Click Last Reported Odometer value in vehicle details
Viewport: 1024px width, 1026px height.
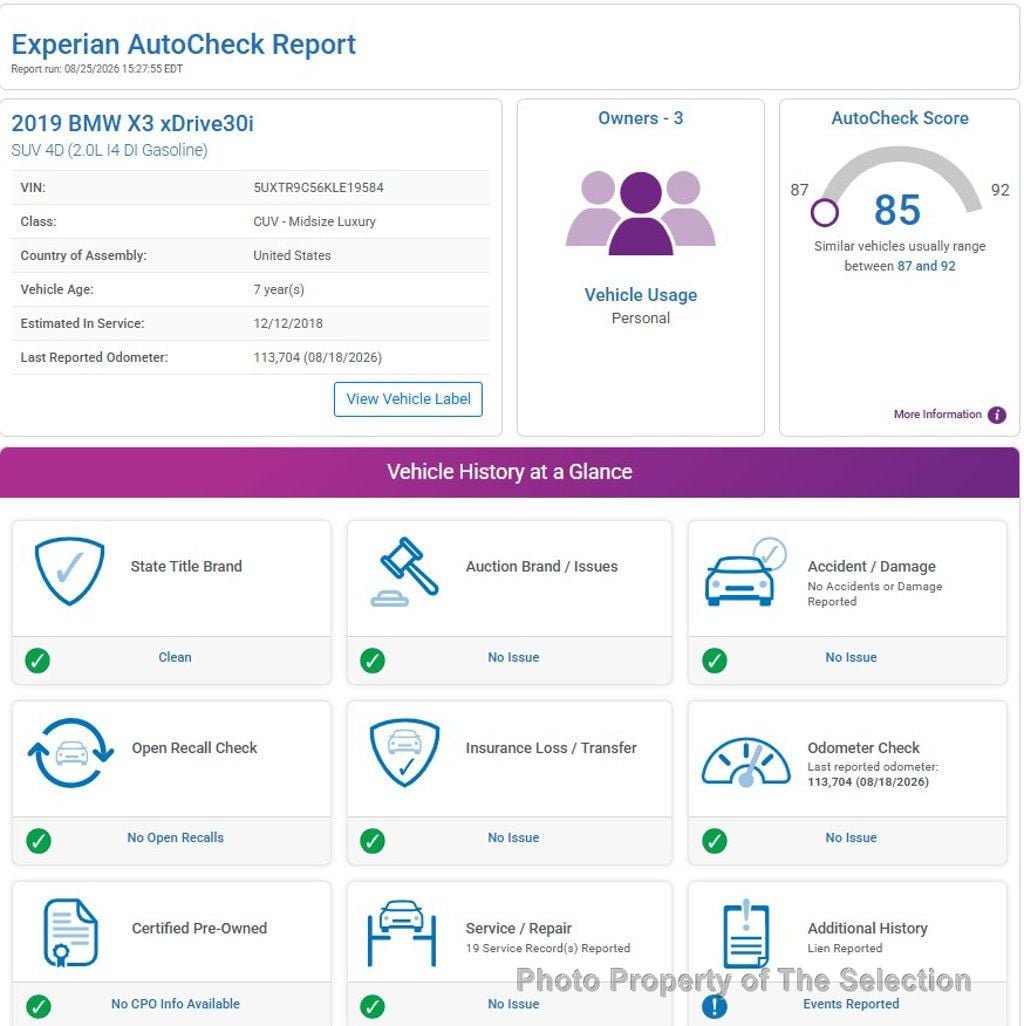click(x=317, y=357)
